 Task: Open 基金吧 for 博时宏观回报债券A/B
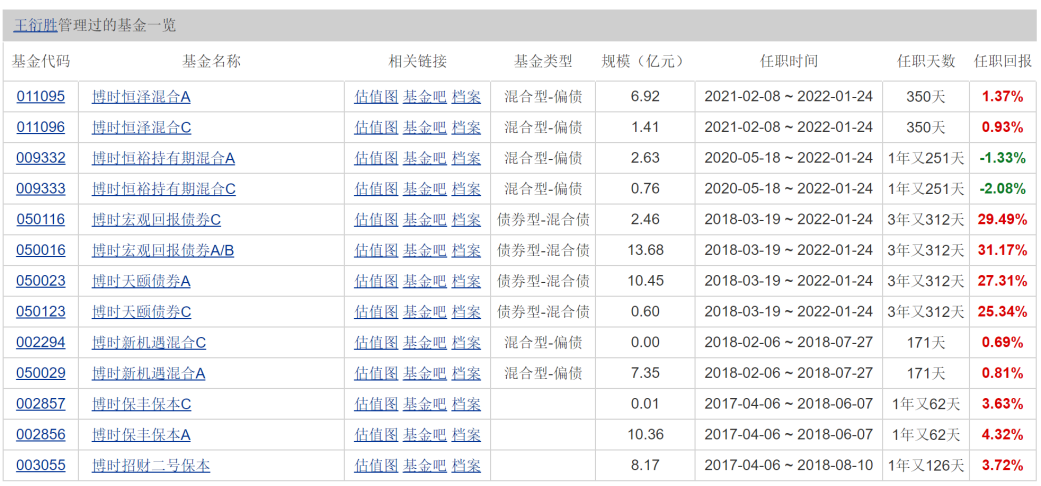pyautogui.click(x=425, y=250)
